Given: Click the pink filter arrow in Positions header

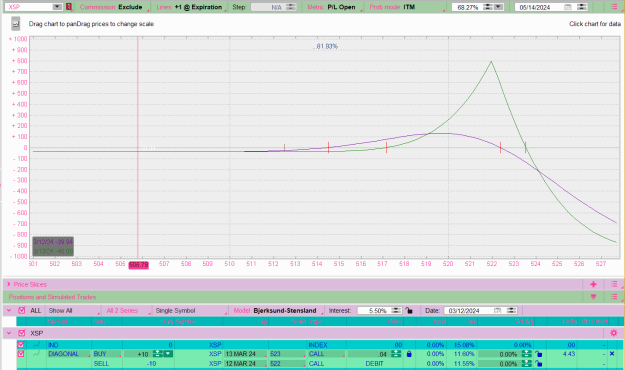Looking at the screenshot, I should [594, 297].
